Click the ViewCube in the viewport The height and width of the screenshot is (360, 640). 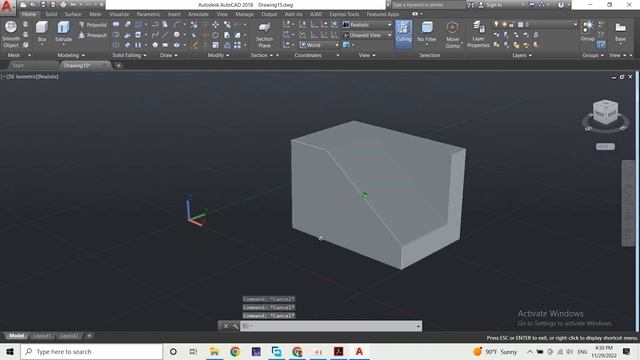pyautogui.click(x=605, y=111)
